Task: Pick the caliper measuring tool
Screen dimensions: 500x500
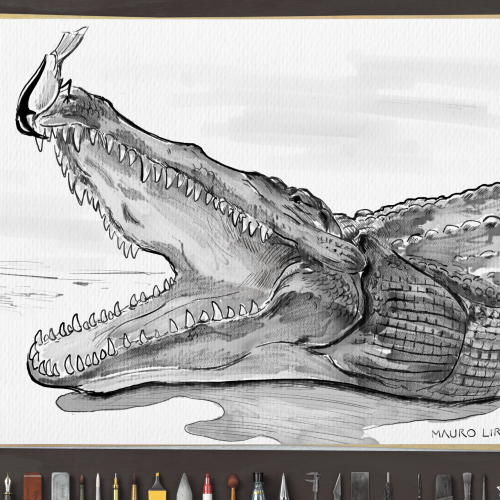Action: pos(314,486)
